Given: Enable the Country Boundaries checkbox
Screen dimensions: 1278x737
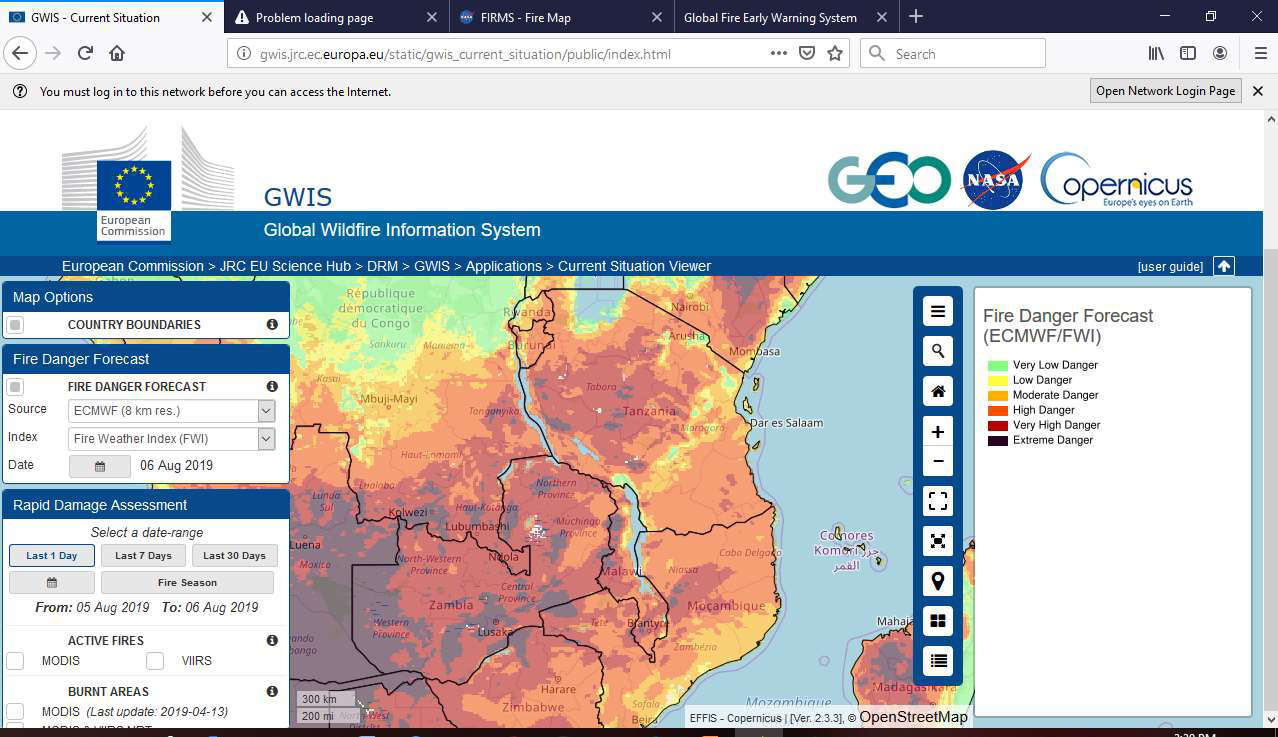Looking at the screenshot, I should pyautogui.click(x=14, y=324).
